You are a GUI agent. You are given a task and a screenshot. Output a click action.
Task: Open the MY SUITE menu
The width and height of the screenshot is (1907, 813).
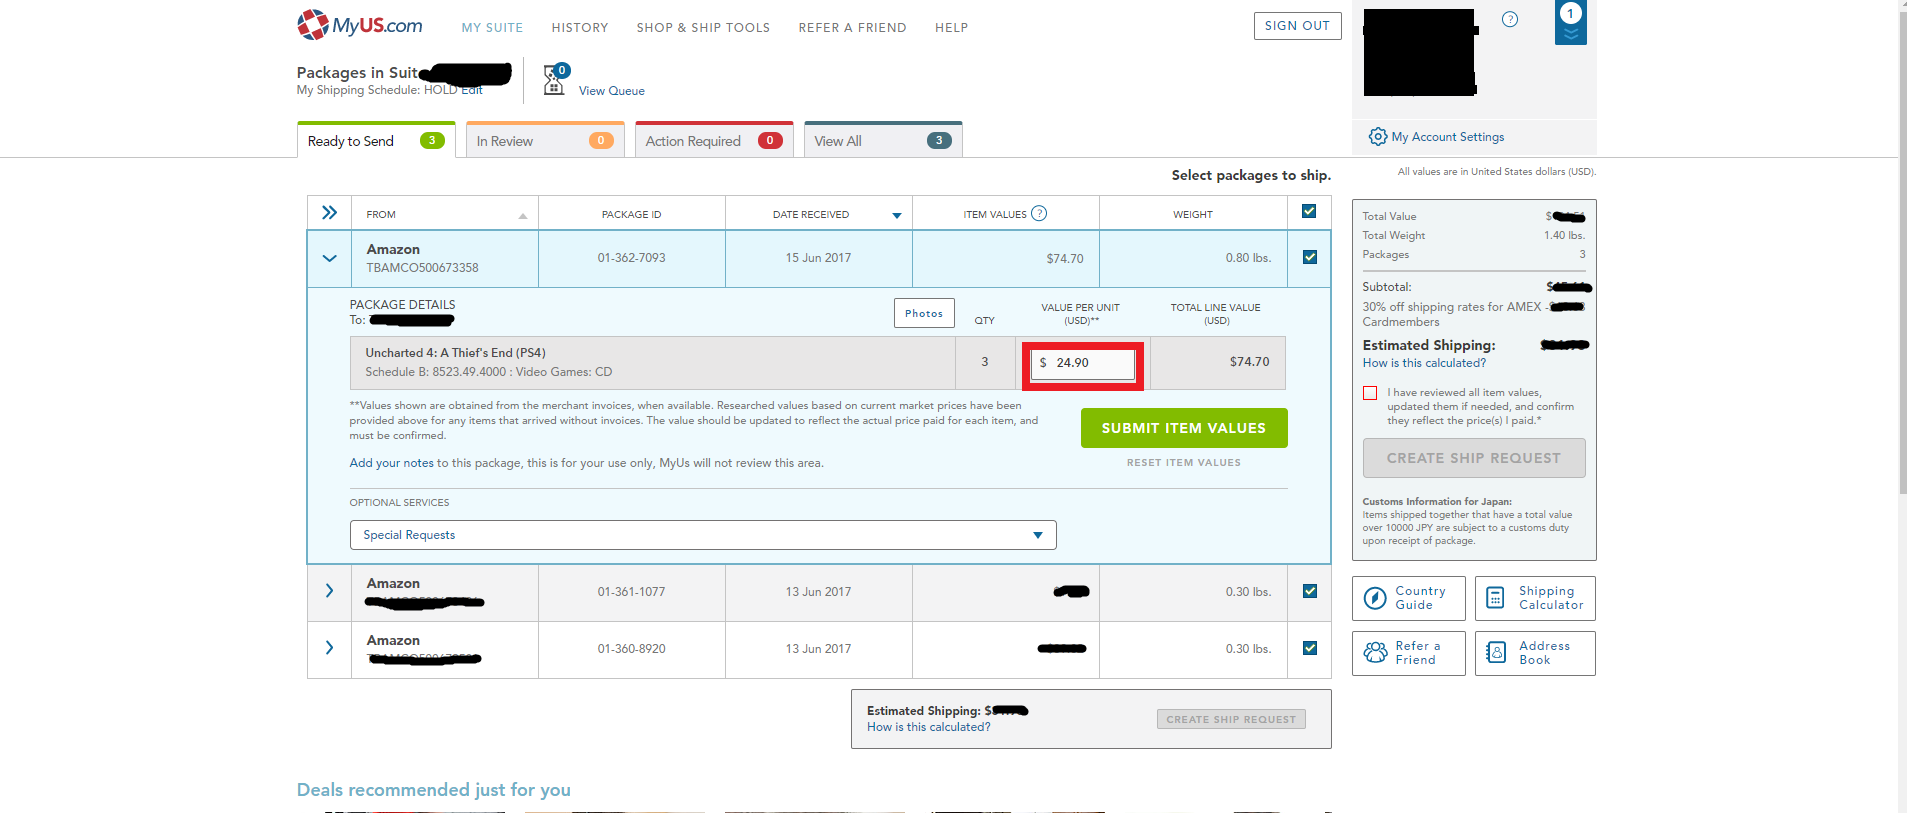[492, 28]
